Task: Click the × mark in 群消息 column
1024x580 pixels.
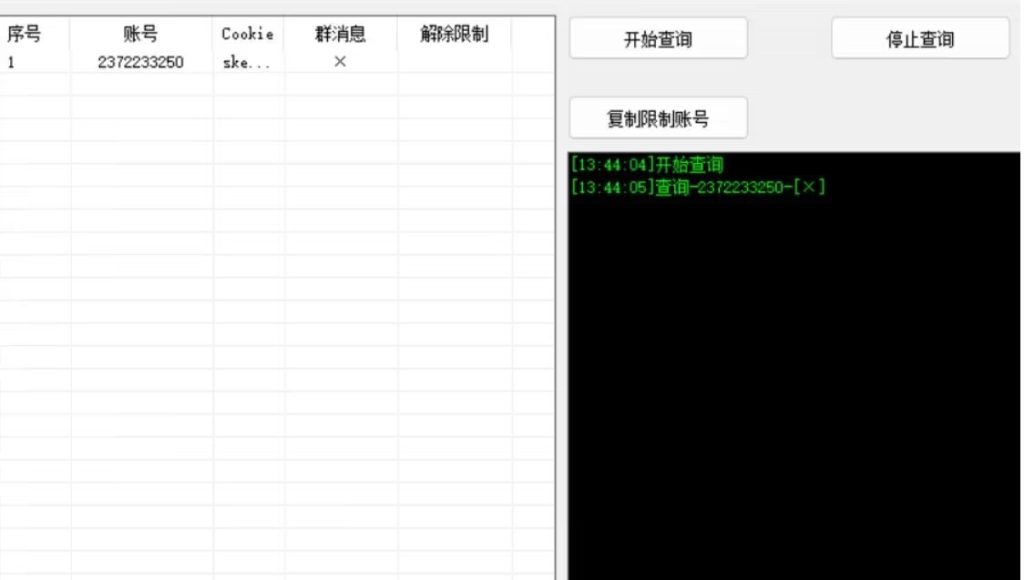Action: tap(340, 62)
